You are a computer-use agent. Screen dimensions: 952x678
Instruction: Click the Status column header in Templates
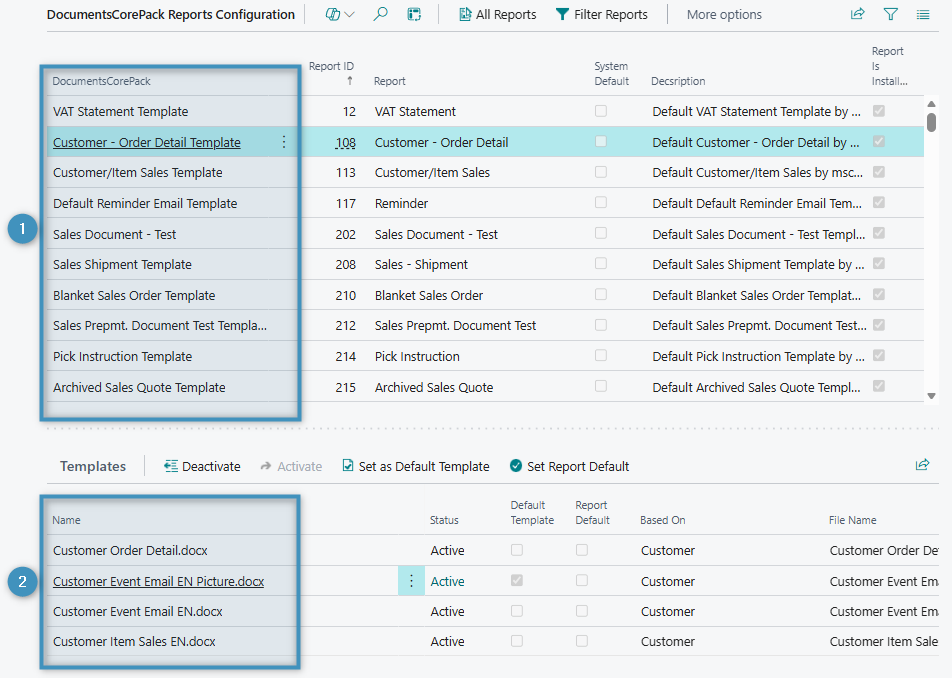coord(444,520)
